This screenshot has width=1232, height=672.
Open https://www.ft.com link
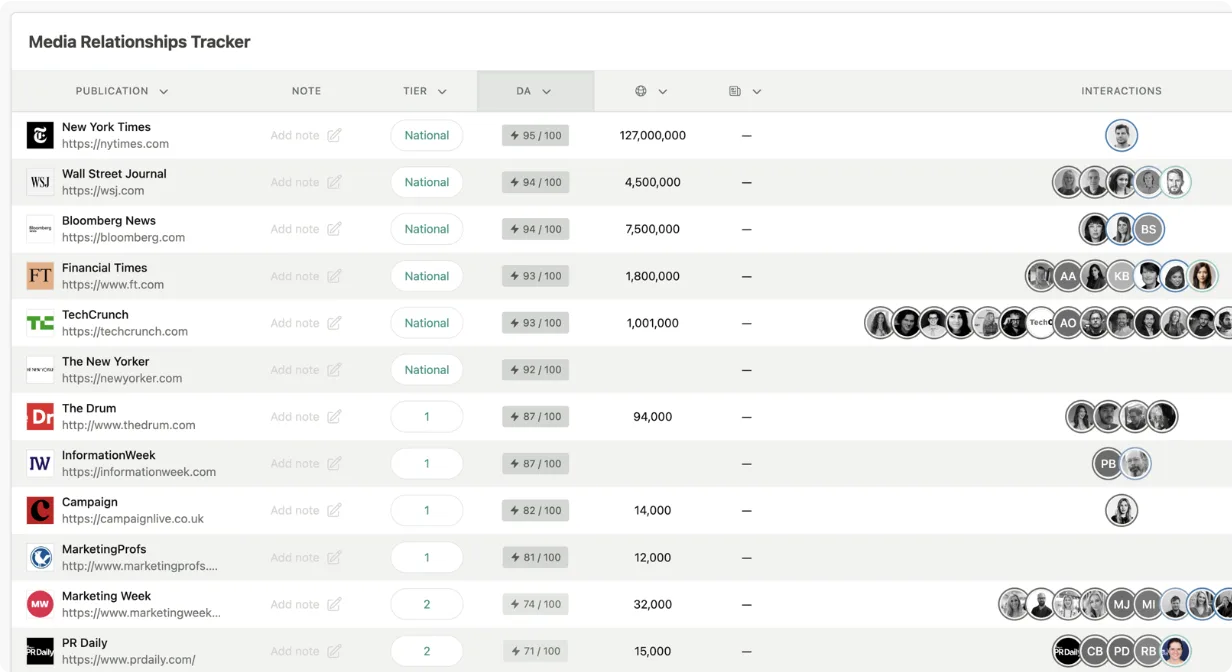pyautogui.click(x=113, y=285)
